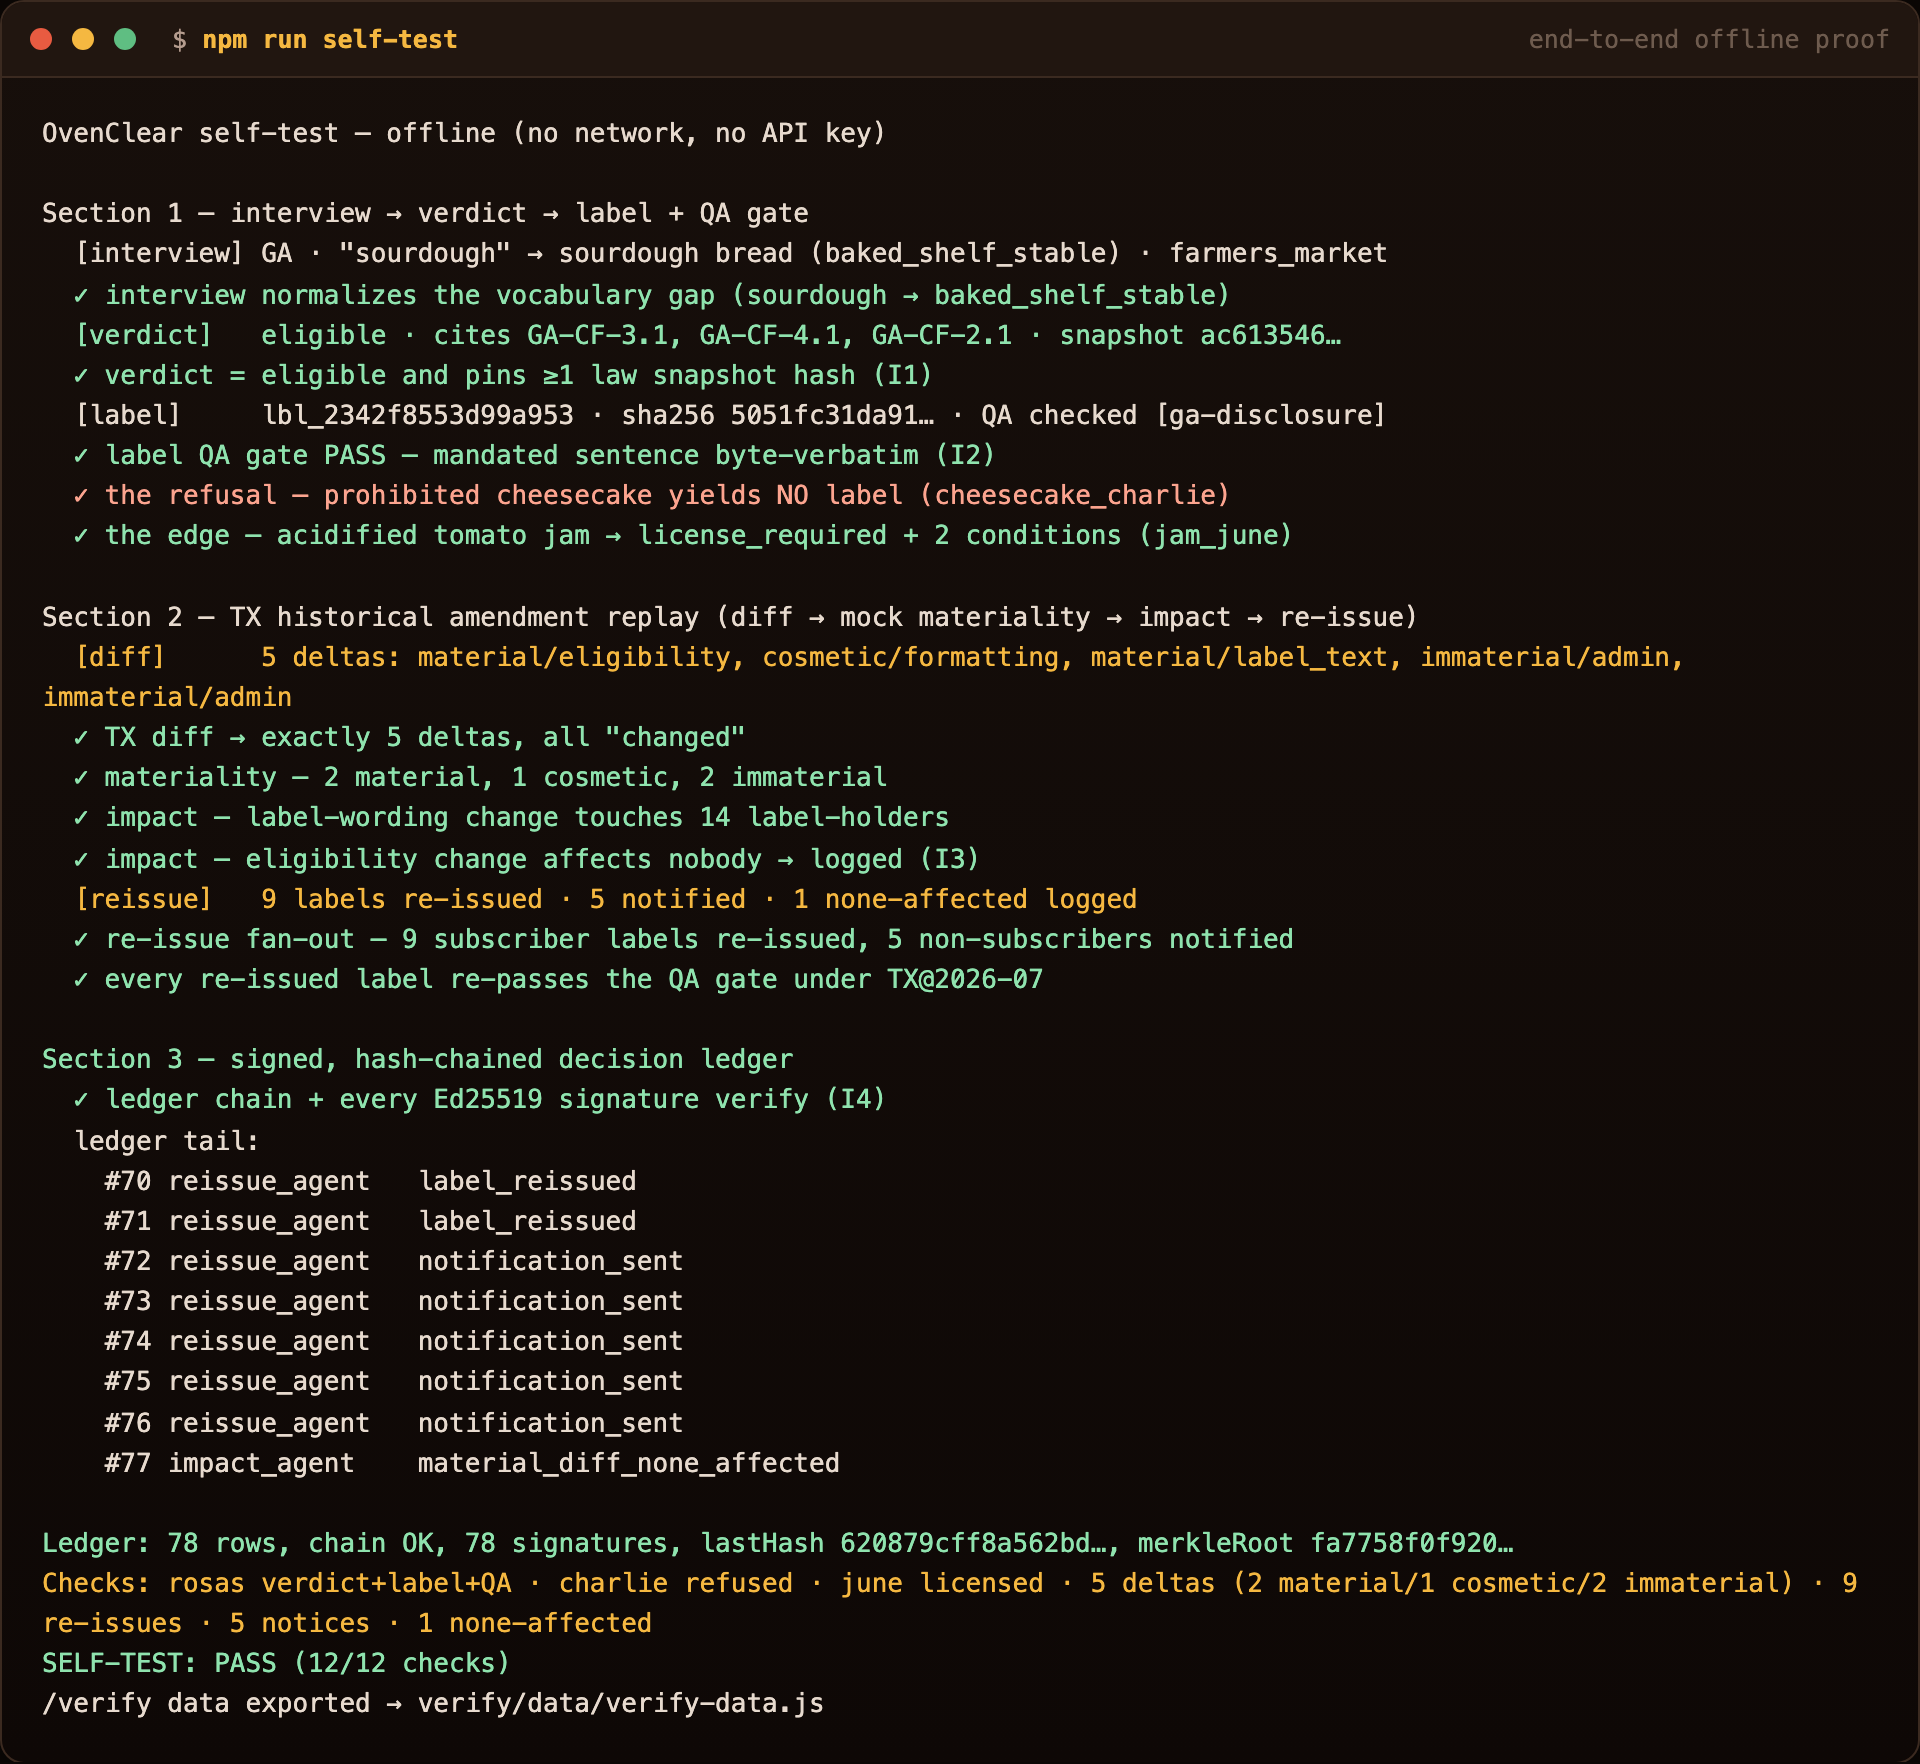Viewport: 1920px width, 1764px height.
Task: Click the '[verdict] eligible · cites GA-CF-3.1' line
Action: click(x=708, y=335)
